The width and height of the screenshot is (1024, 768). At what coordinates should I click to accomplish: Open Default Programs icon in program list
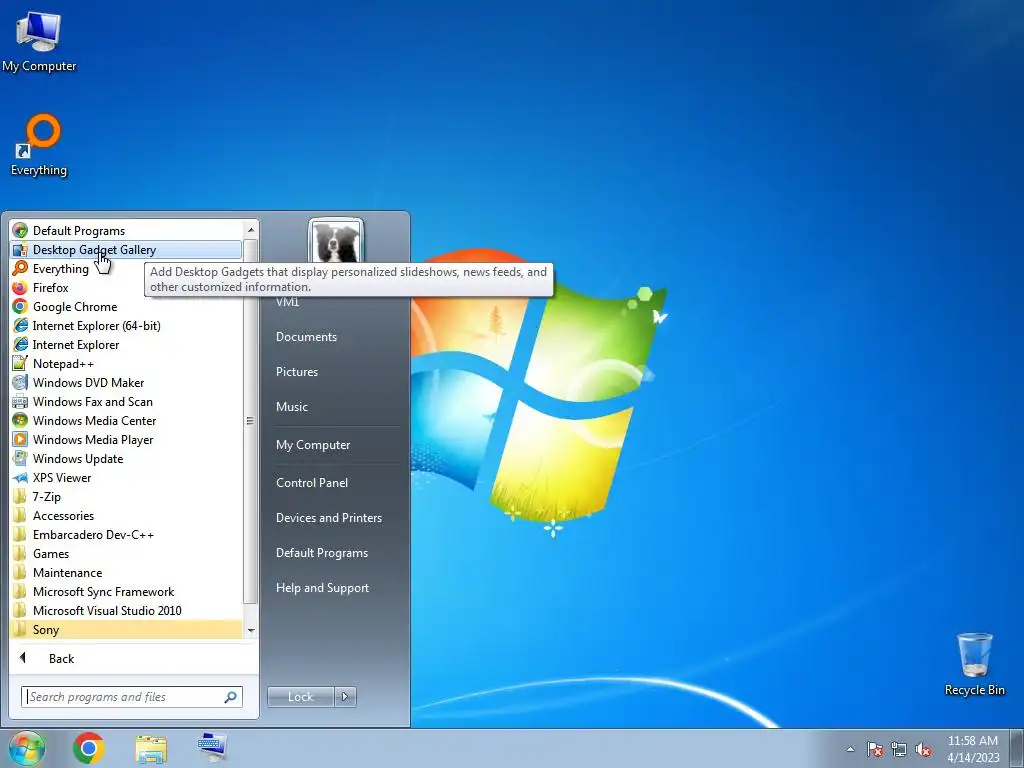click(20, 231)
